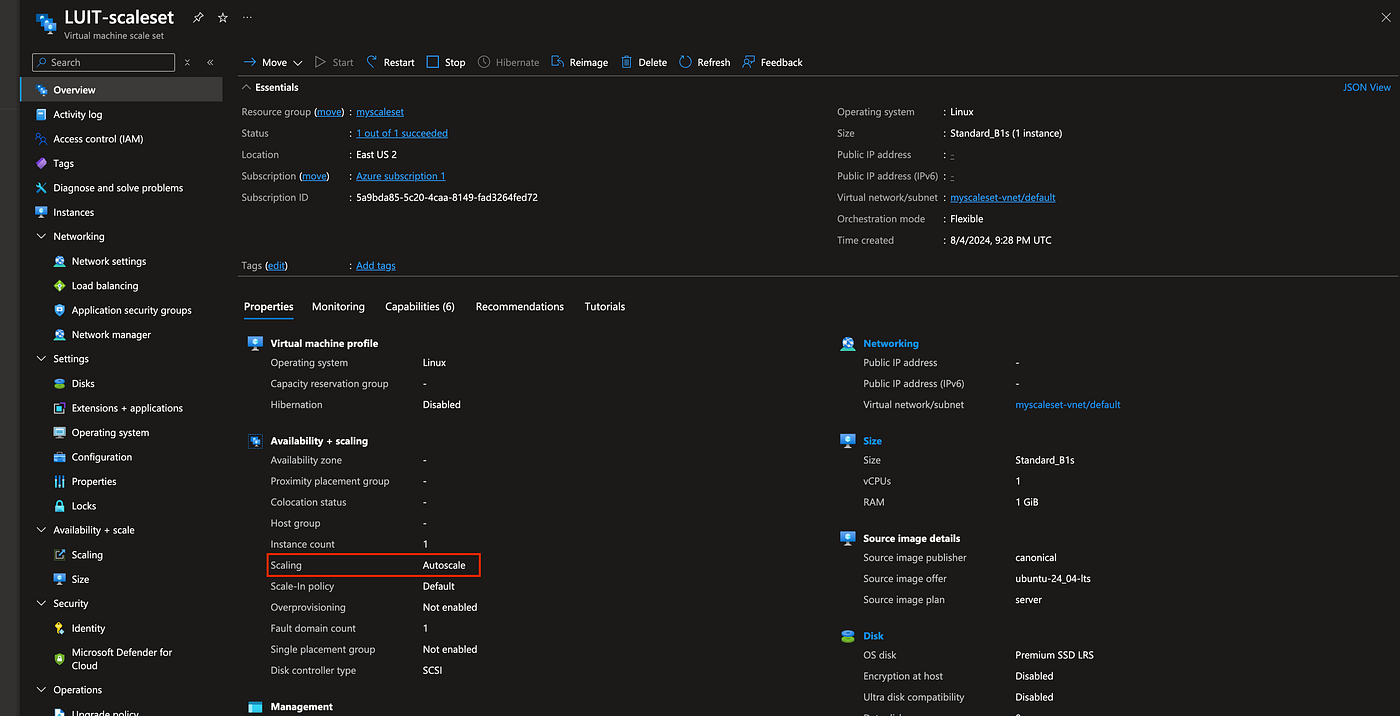The image size is (1400, 716).
Task: Open Load balancing
Action: click(x=105, y=286)
